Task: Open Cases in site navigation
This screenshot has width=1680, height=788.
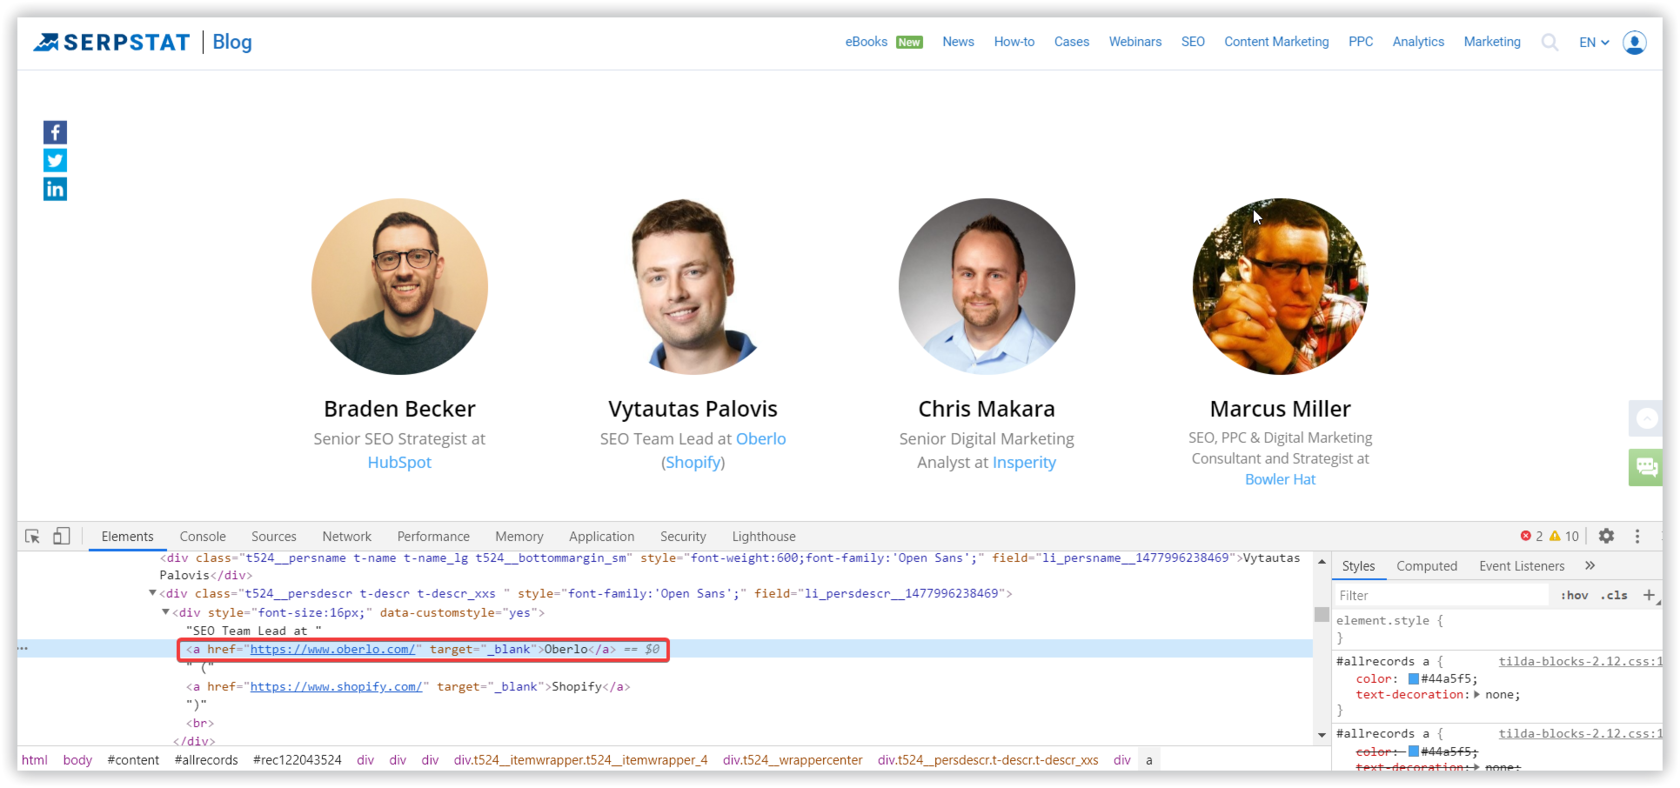Action: [x=1071, y=42]
